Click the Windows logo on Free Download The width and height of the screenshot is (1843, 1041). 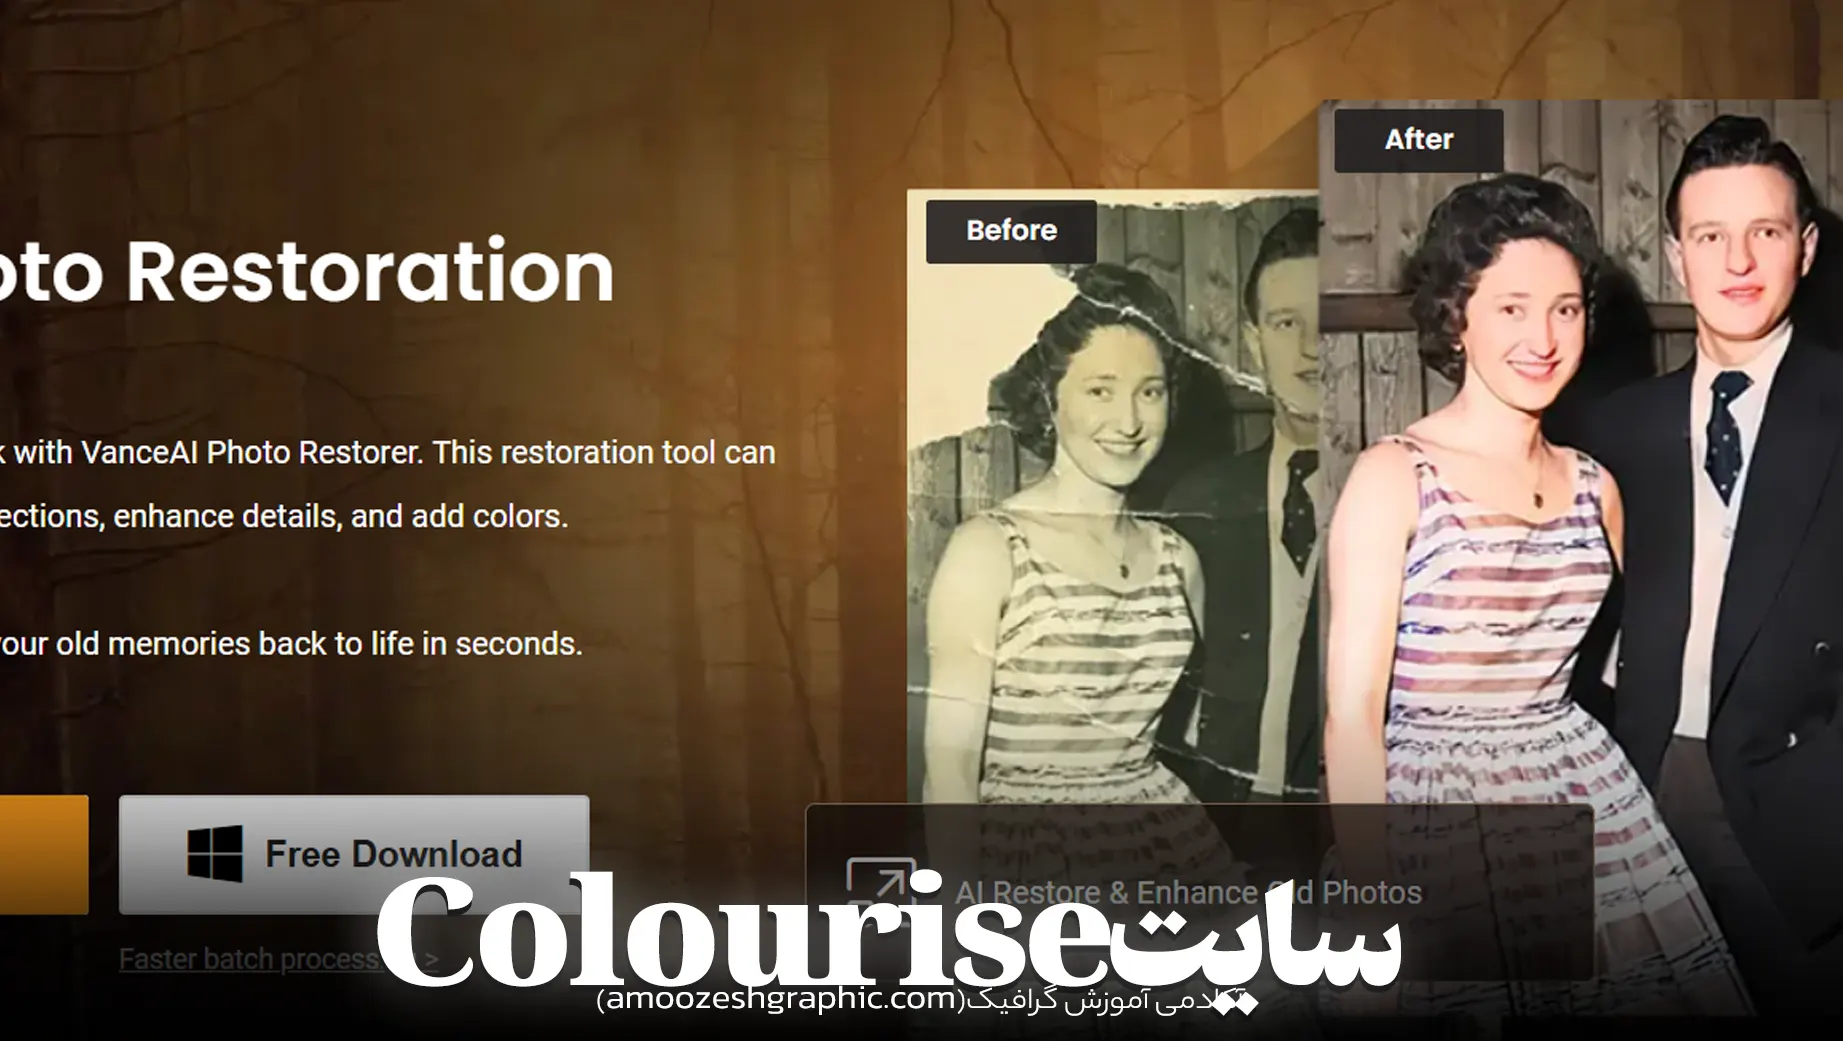point(215,854)
